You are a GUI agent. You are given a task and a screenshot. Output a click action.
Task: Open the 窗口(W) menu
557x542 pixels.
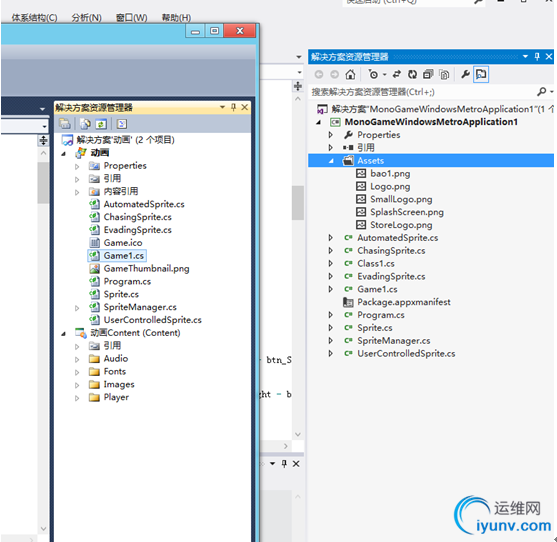(131, 18)
